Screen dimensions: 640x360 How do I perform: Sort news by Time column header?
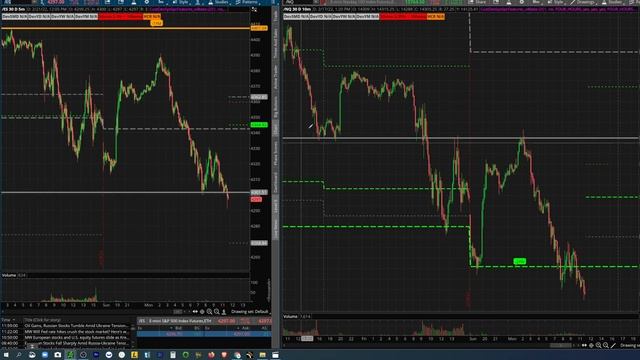[x=8, y=320]
